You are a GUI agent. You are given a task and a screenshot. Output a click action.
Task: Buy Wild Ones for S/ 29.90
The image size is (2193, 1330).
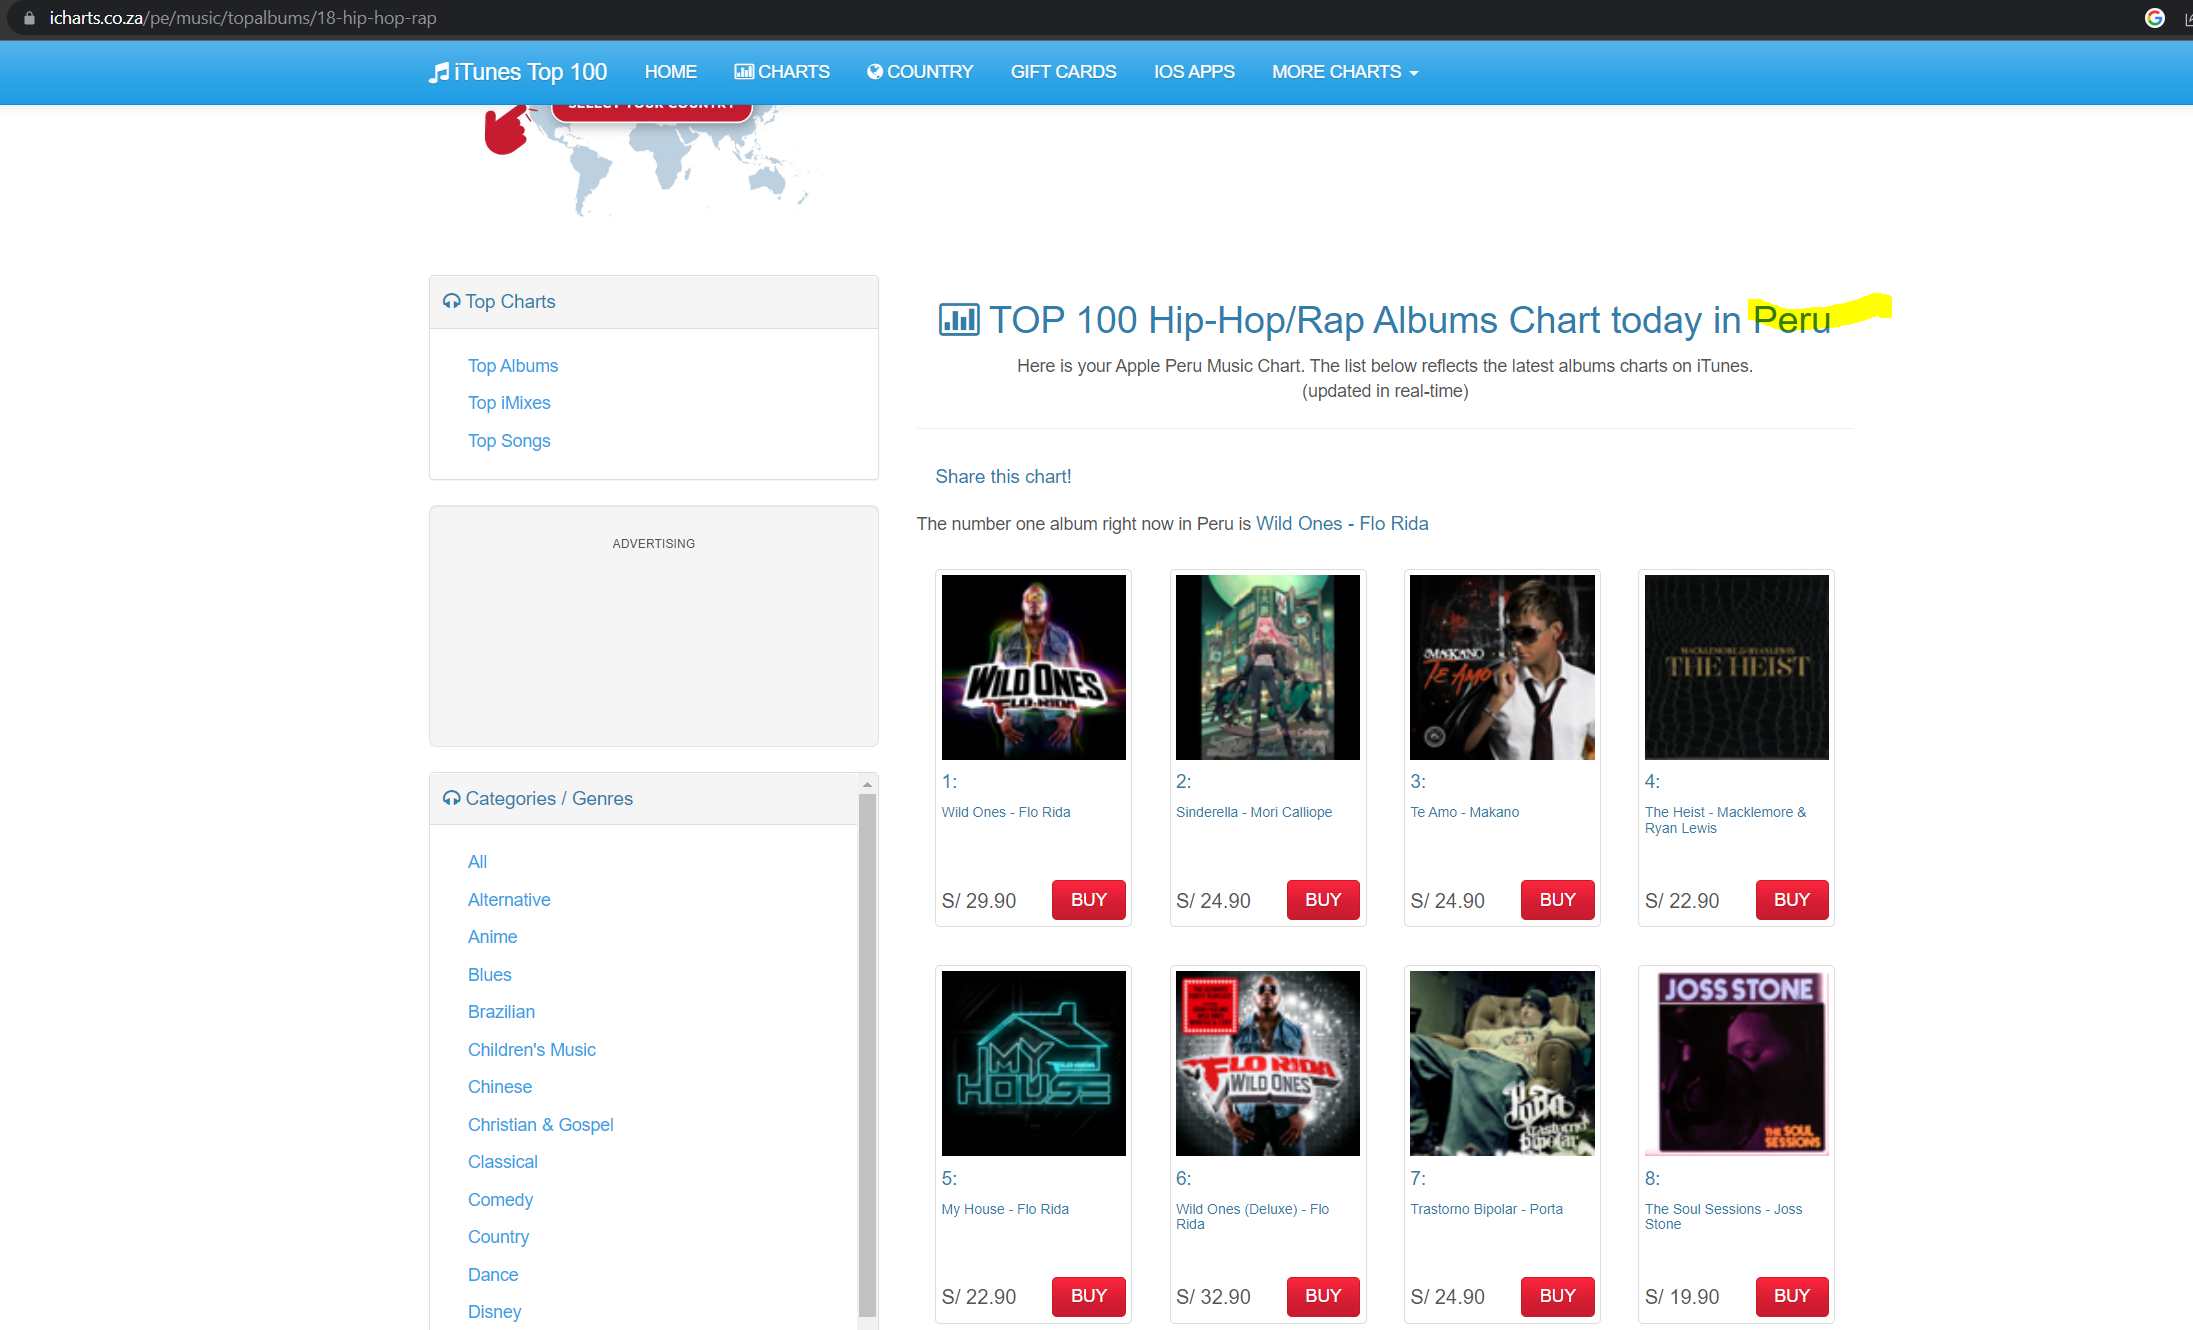point(1088,900)
